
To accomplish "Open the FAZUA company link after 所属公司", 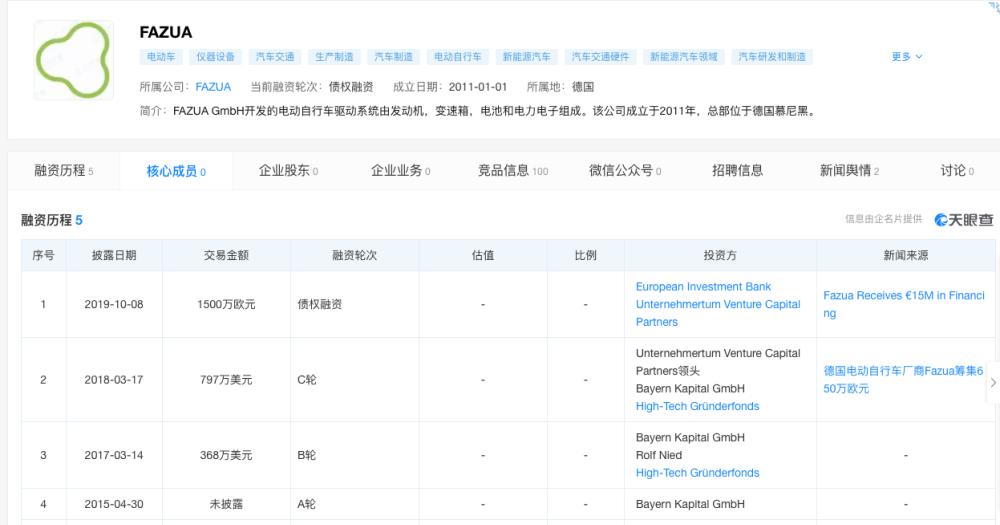I will 213,87.
